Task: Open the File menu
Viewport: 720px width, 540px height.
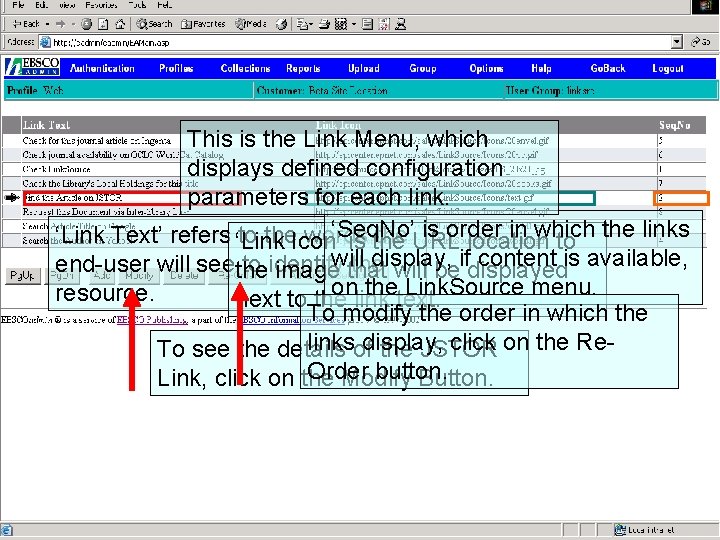Action: pos(18,5)
